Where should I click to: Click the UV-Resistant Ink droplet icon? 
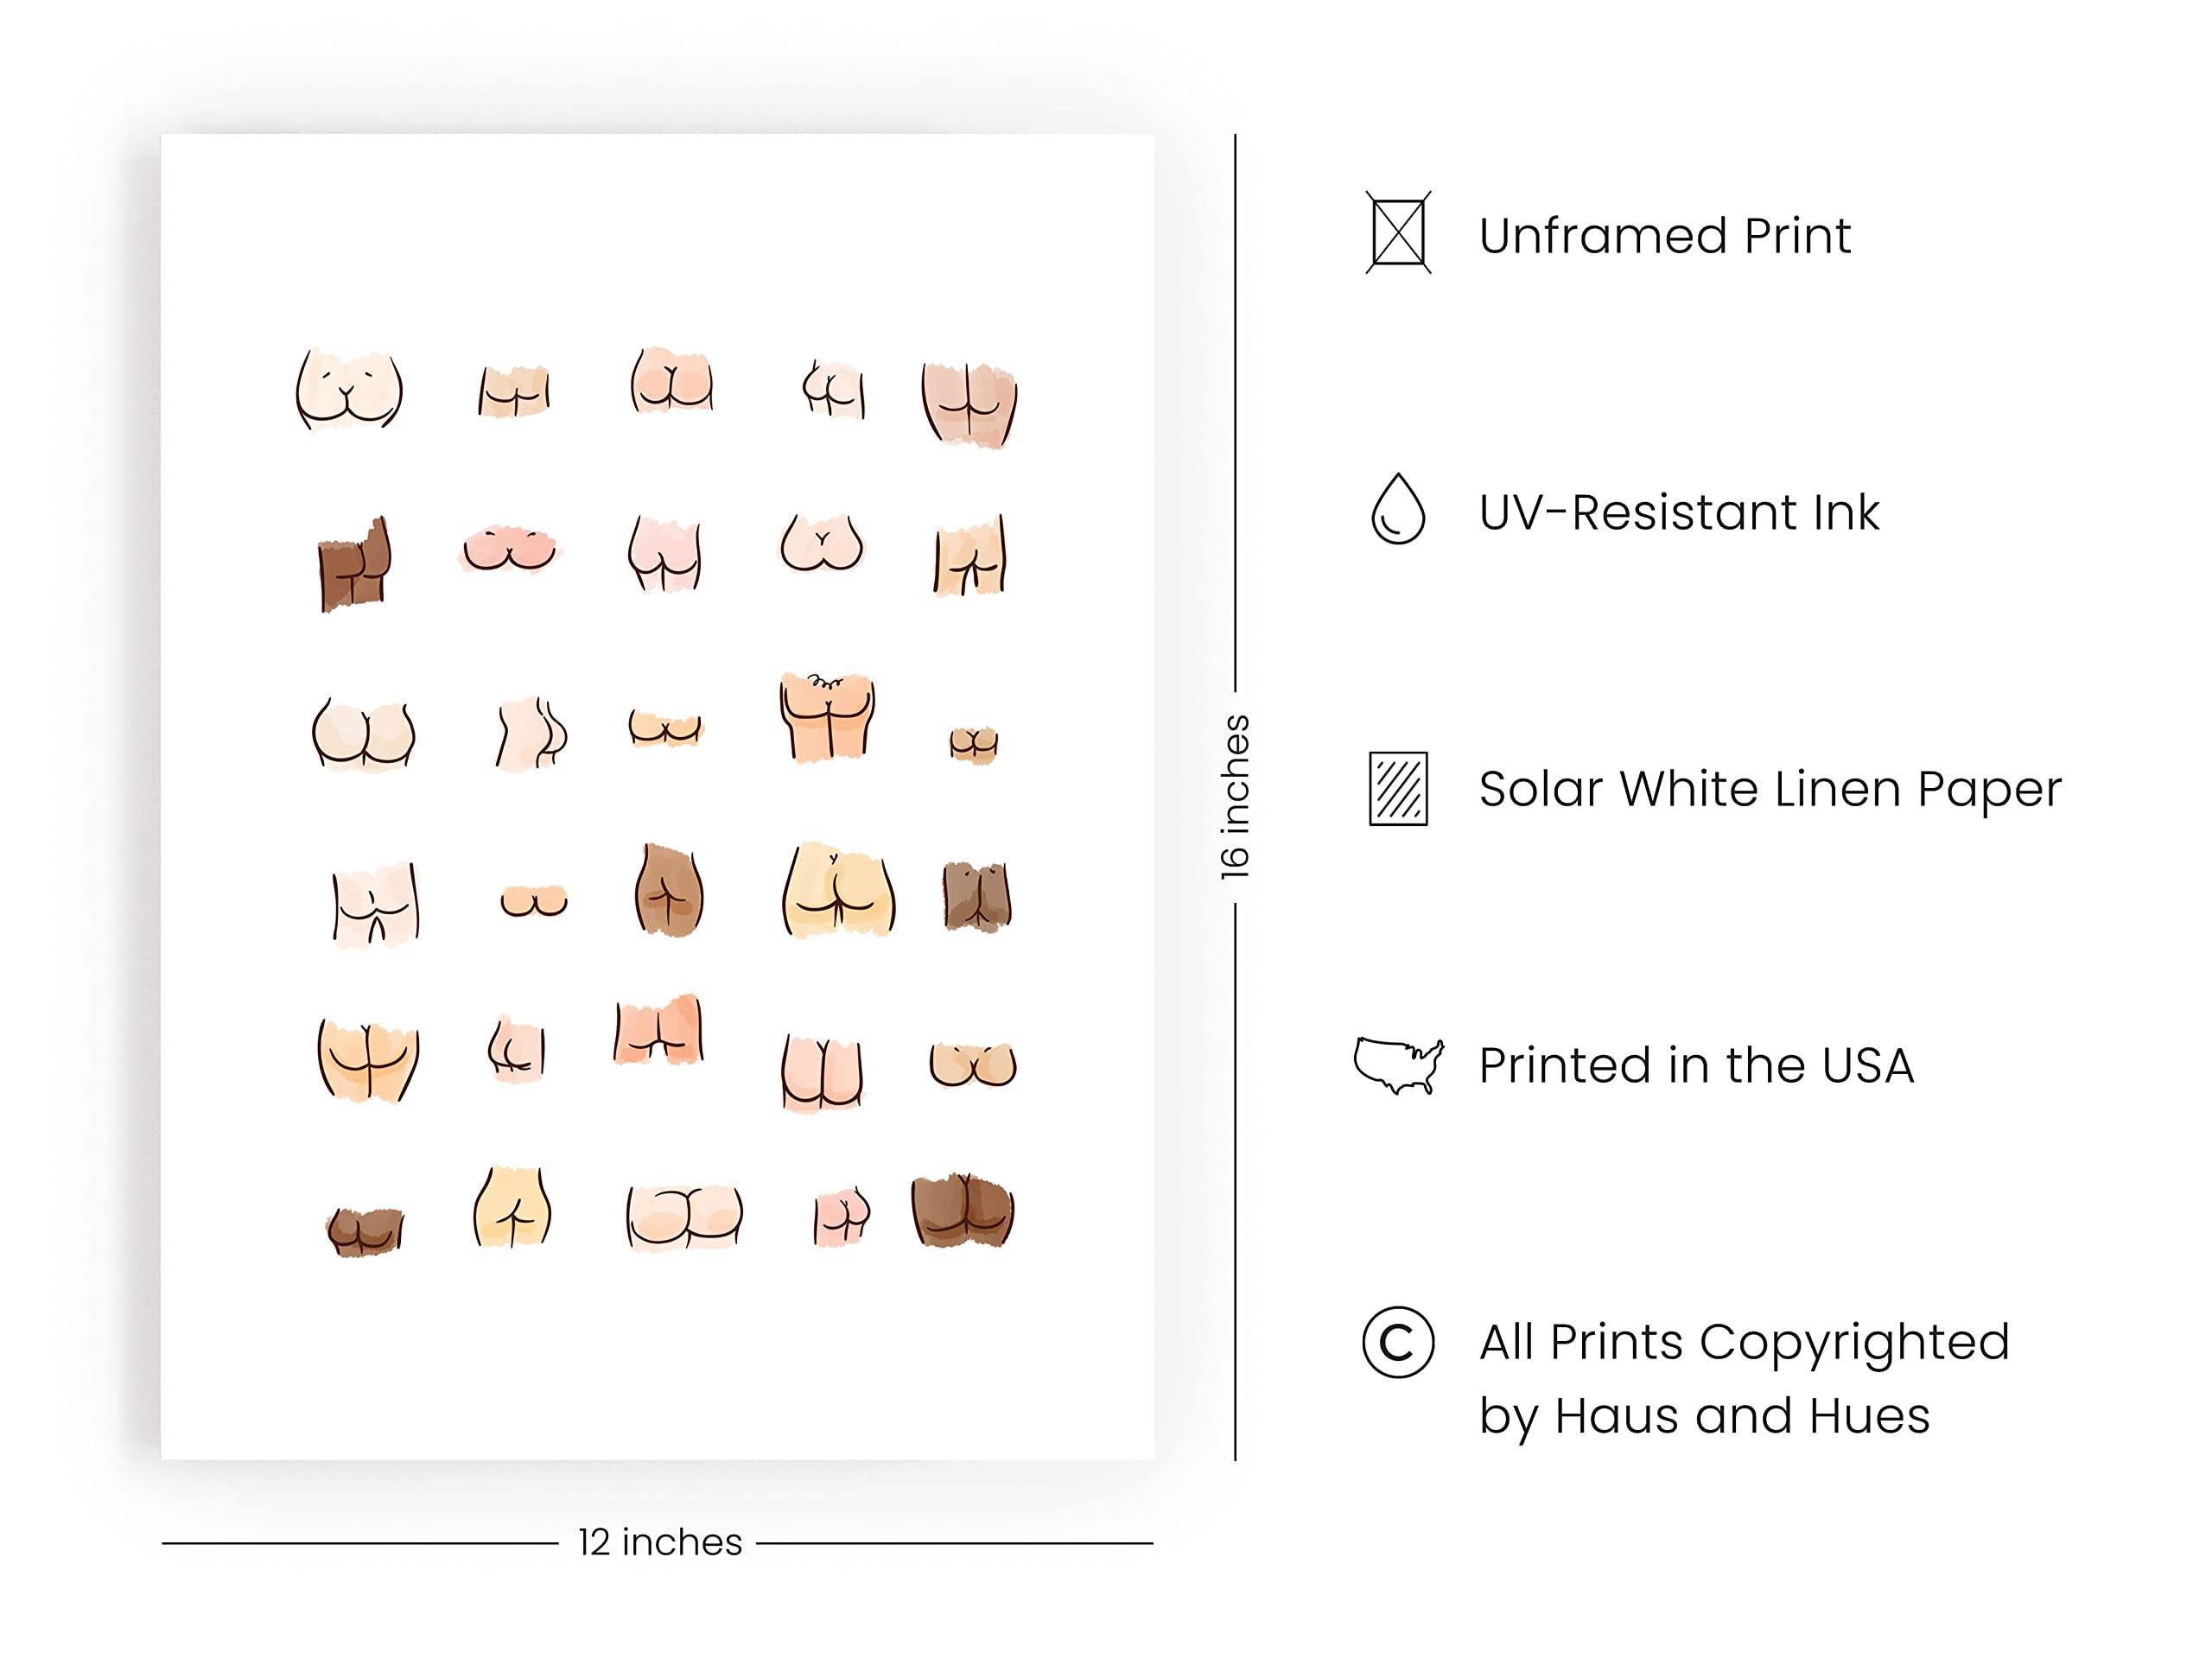pyautogui.click(x=1397, y=509)
